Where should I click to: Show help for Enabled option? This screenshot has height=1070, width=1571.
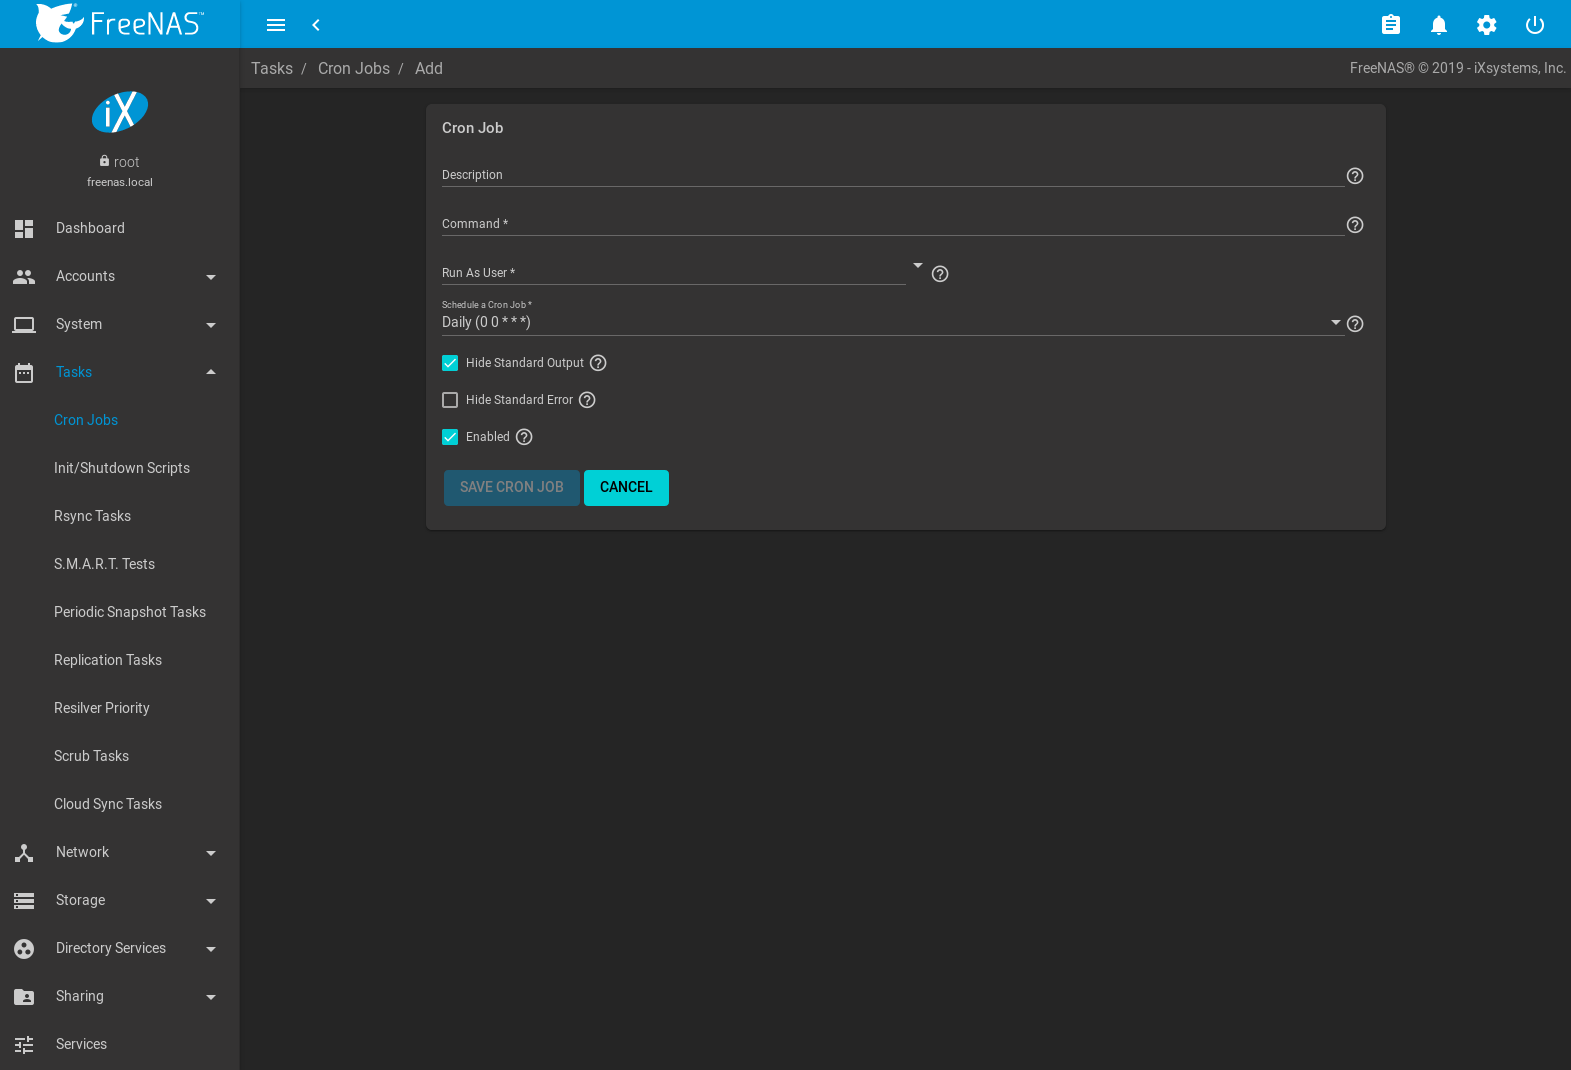point(524,437)
